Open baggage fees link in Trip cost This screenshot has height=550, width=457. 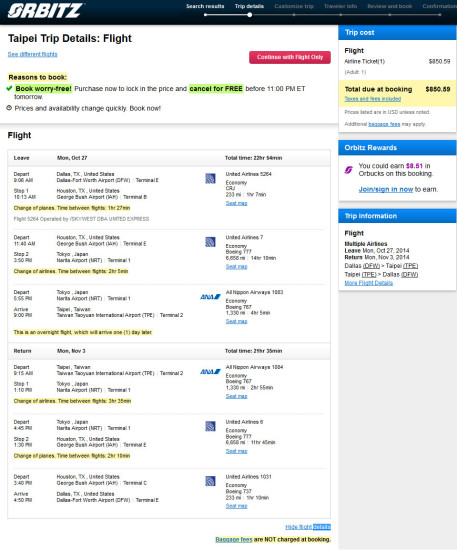384,124
